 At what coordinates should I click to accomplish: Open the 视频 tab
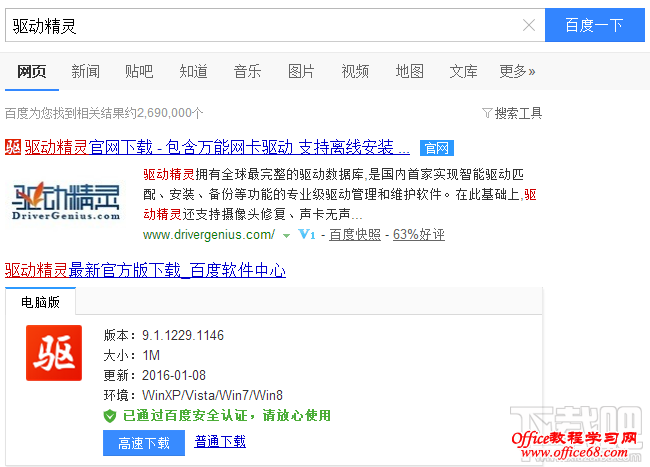pyautogui.click(x=355, y=72)
